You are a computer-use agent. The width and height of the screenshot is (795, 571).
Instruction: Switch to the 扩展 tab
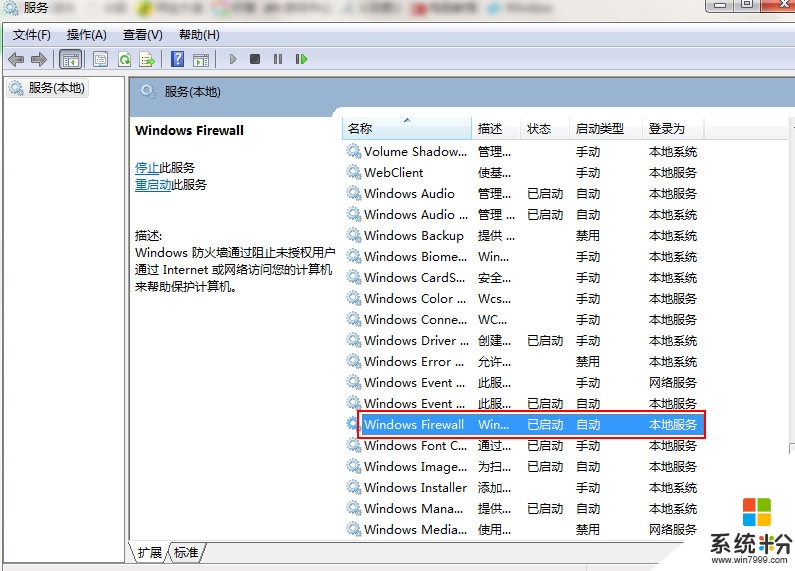pos(150,552)
